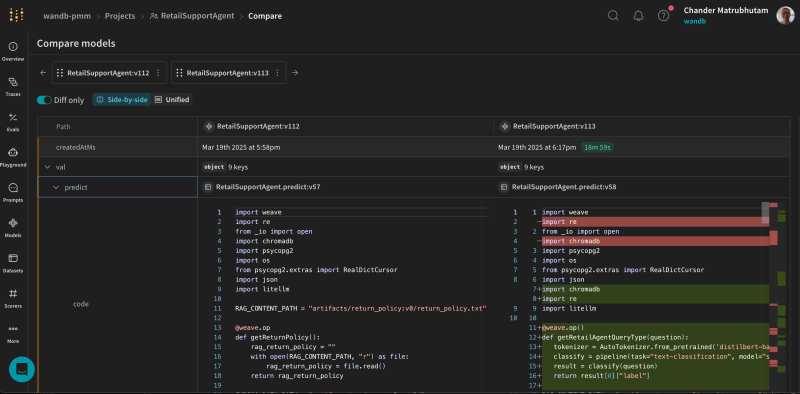This screenshot has height=394, width=800.
Task: Click 'def getReturnPolicy():' in v112 code
Action: [278, 337]
